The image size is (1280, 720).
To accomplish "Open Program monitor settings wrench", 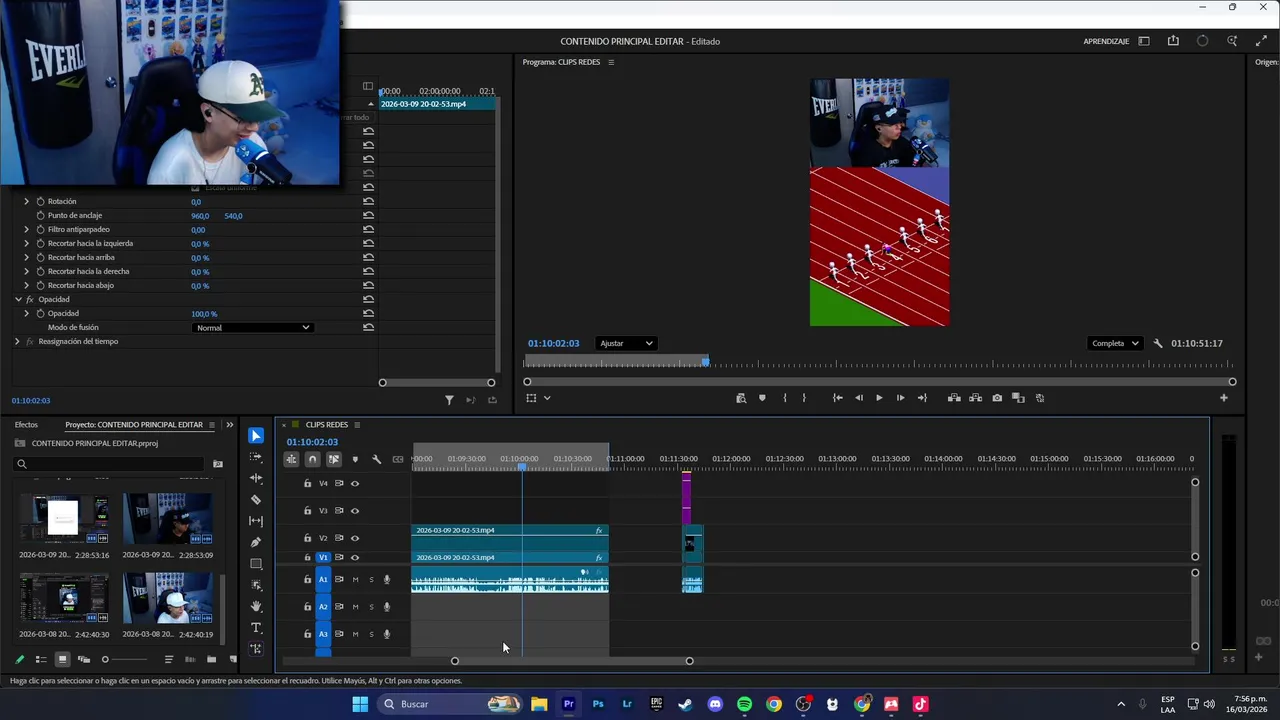I will pyautogui.click(x=1158, y=343).
